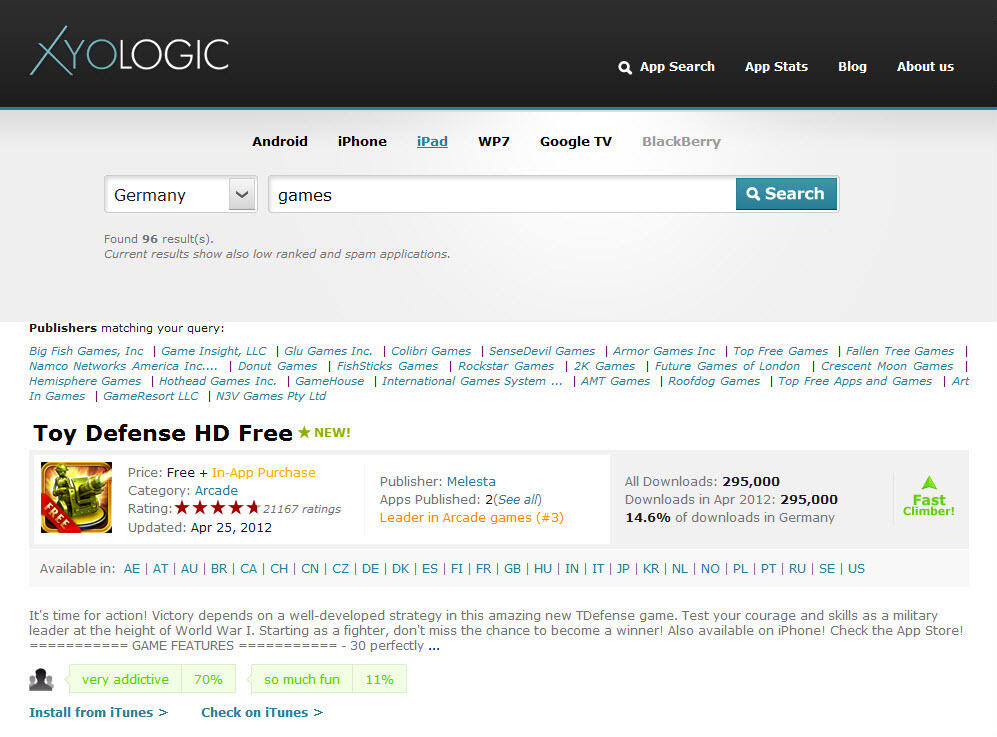
Task: Open publisher Game Insight, LLC
Action: point(214,351)
